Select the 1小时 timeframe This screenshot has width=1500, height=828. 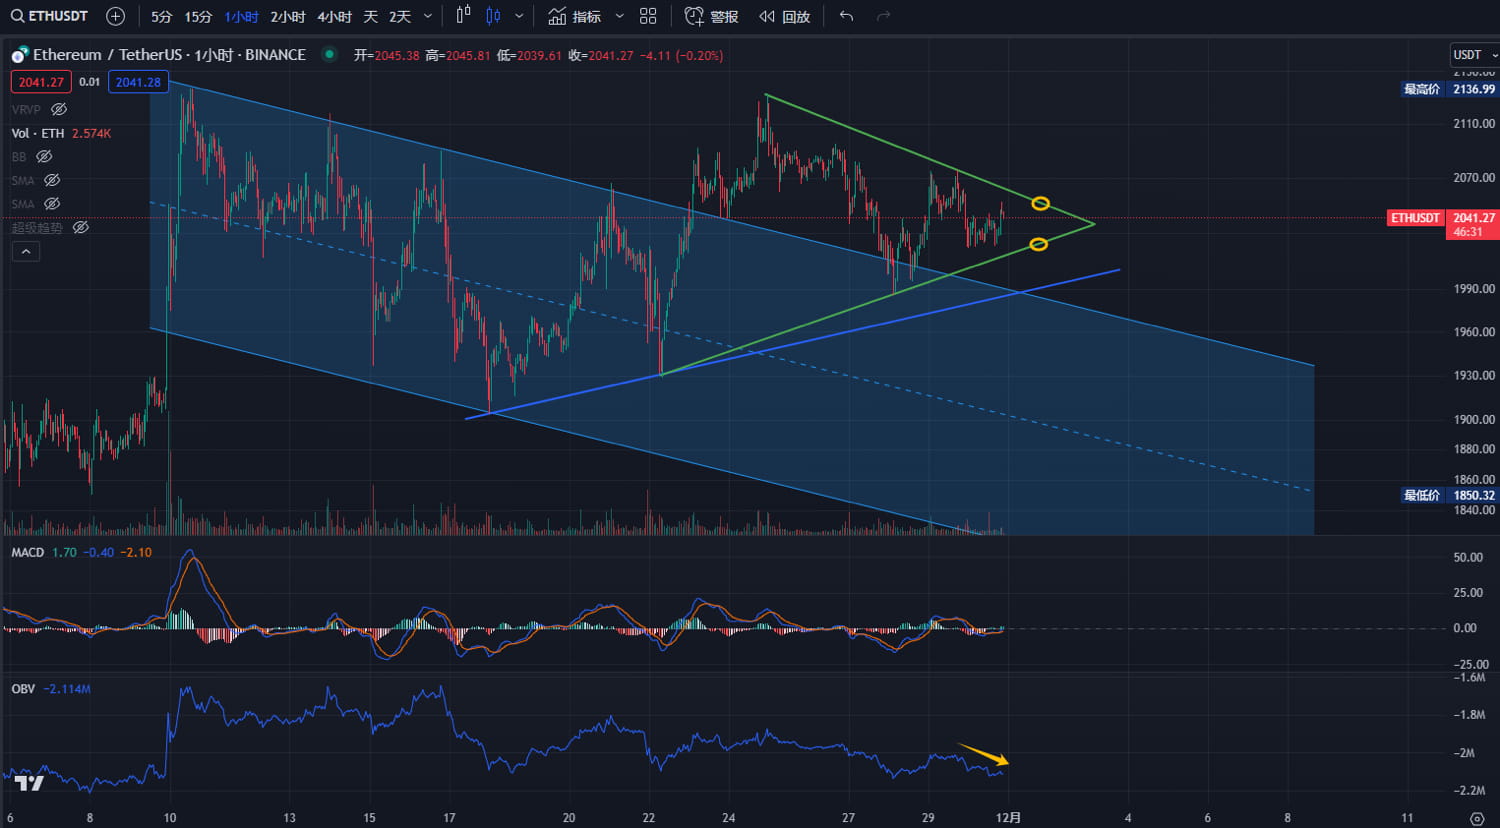(x=242, y=17)
